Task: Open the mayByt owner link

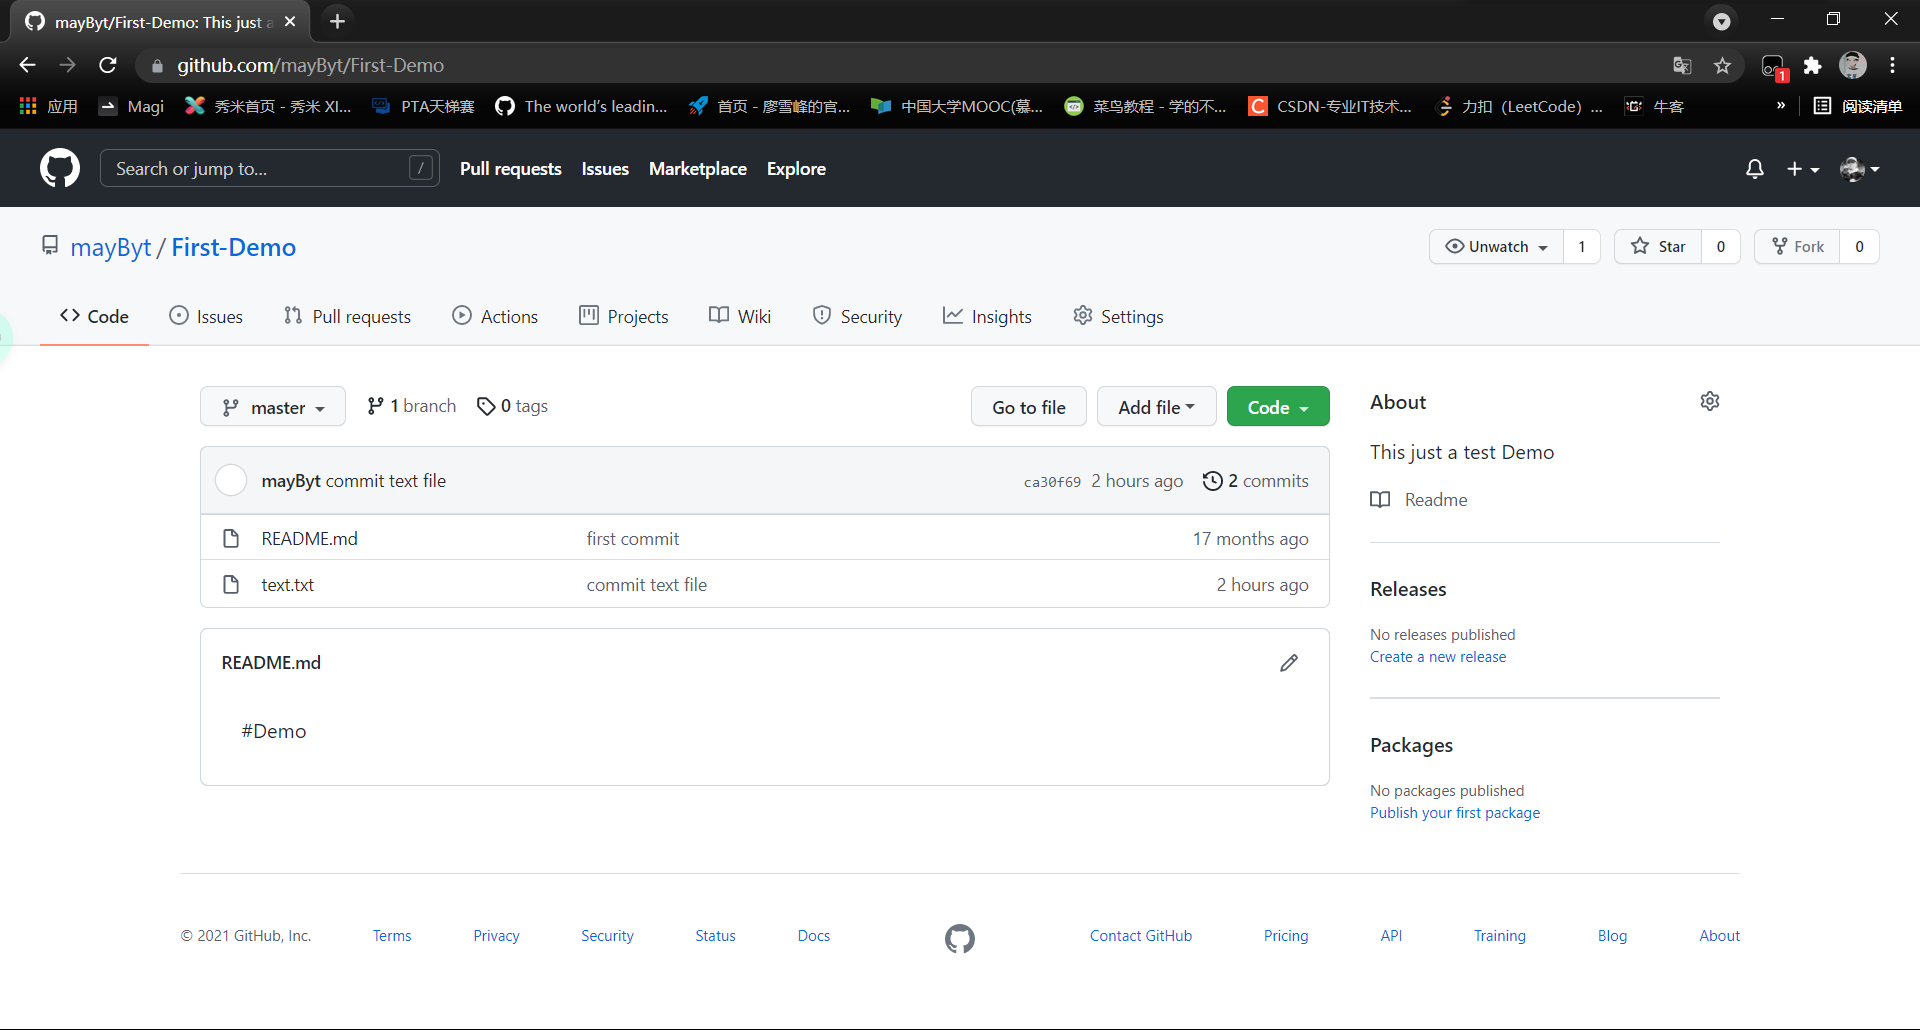Action: pyautogui.click(x=110, y=247)
